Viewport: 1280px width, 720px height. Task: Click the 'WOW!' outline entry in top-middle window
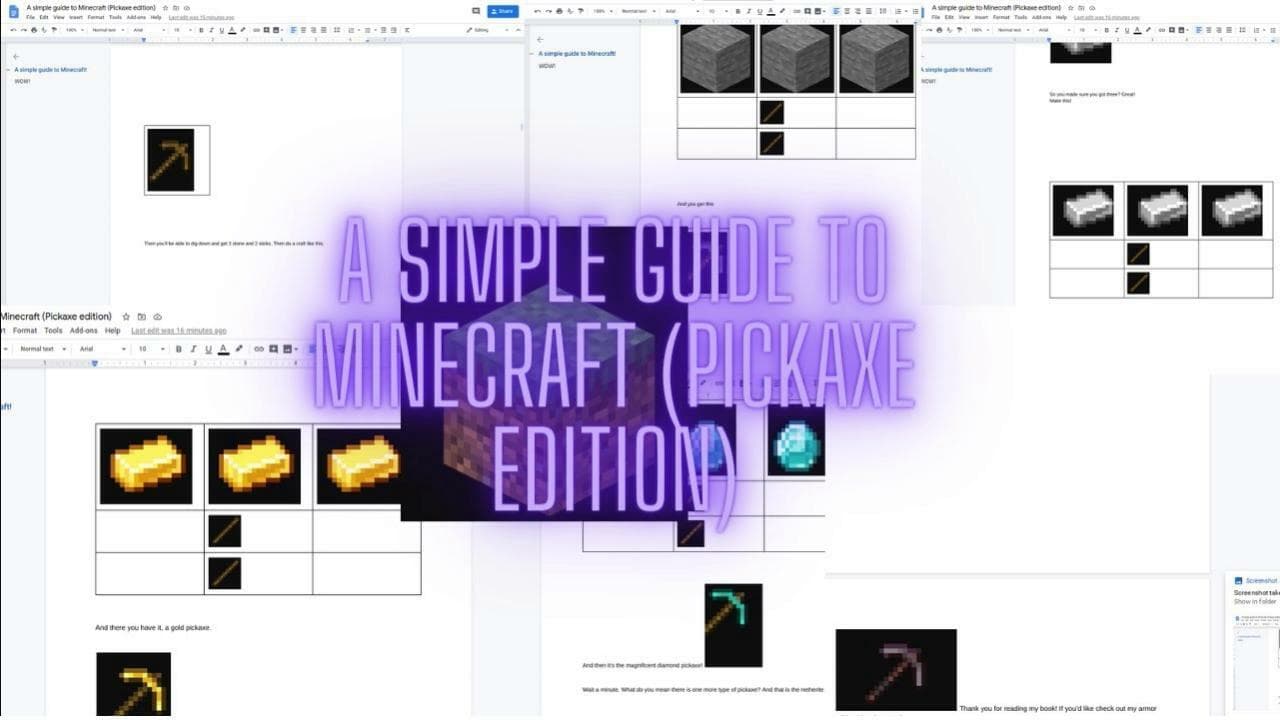pyautogui.click(x=547, y=66)
